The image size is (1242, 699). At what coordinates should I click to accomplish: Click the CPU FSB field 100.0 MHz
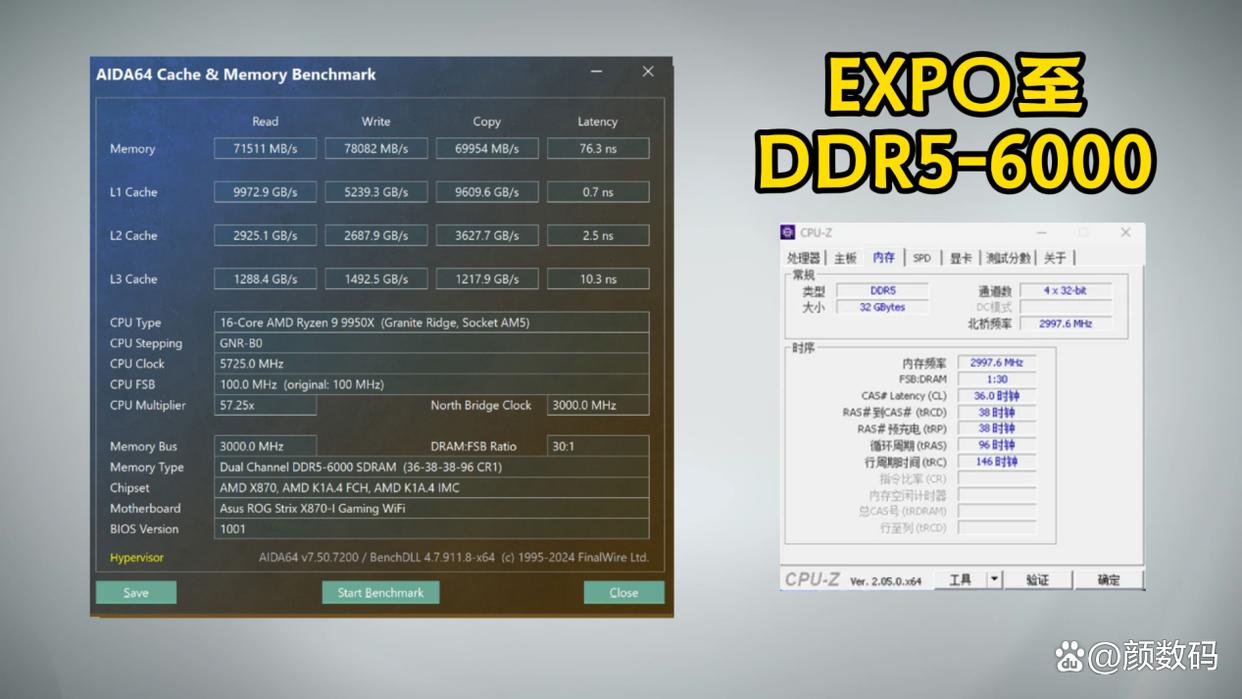click(432, 384)
